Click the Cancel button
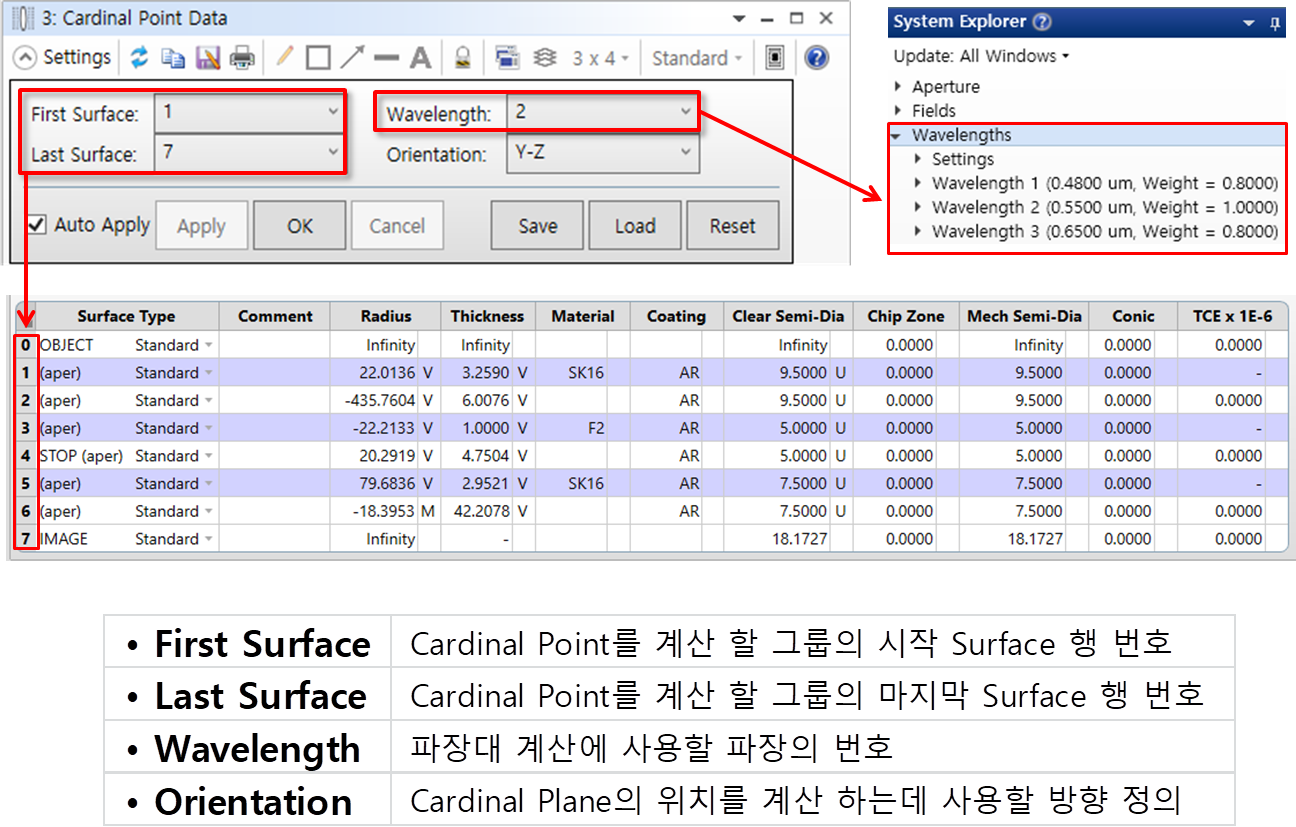The height and width of the screenshot is (827, 1296). [x=397, y=226]
